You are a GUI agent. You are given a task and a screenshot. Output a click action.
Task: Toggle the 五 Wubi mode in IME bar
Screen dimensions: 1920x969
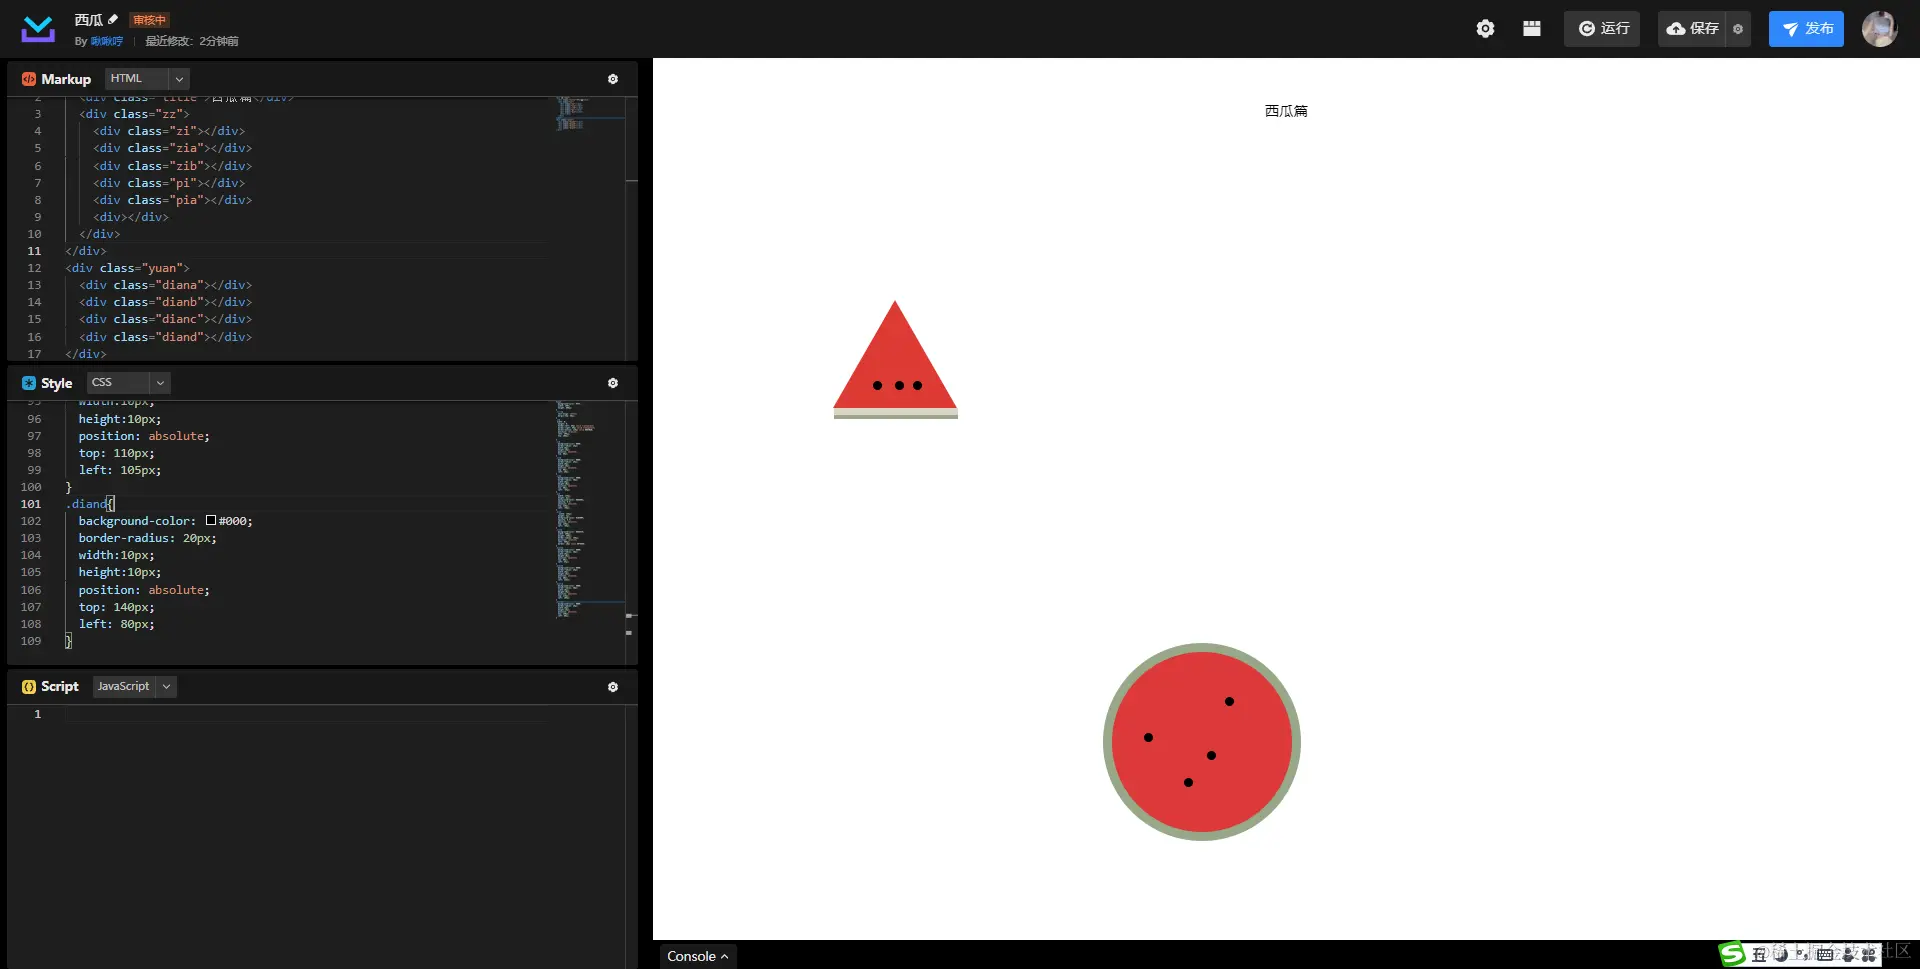click(1759, 955)
